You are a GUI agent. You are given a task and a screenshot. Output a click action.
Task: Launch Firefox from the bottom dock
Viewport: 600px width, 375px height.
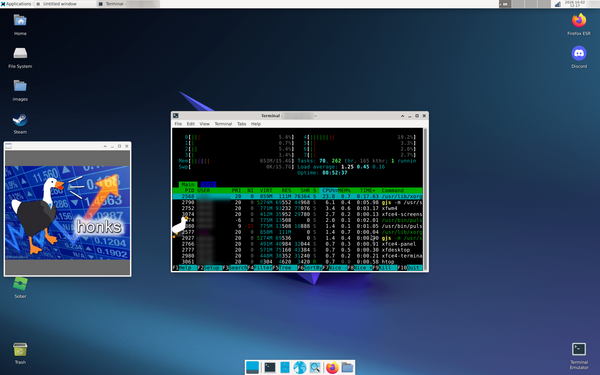click(x=332, y=367)
